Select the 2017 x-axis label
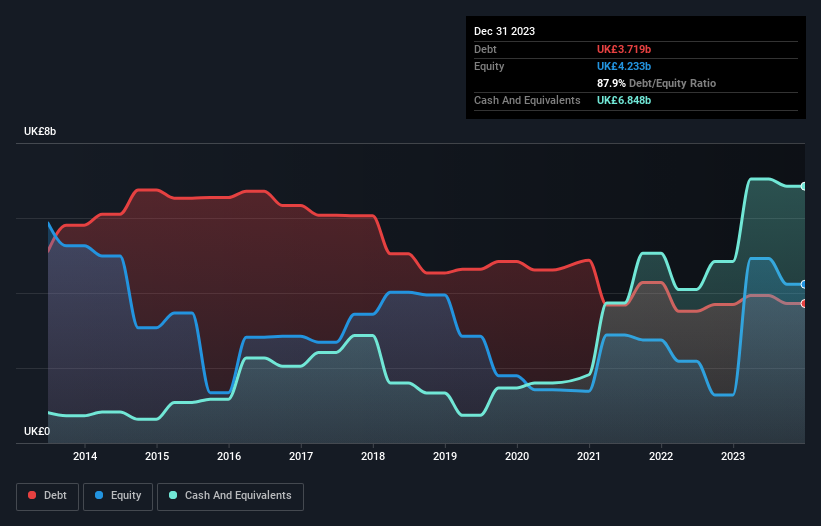821x526 pixels. tap(301, 456)
